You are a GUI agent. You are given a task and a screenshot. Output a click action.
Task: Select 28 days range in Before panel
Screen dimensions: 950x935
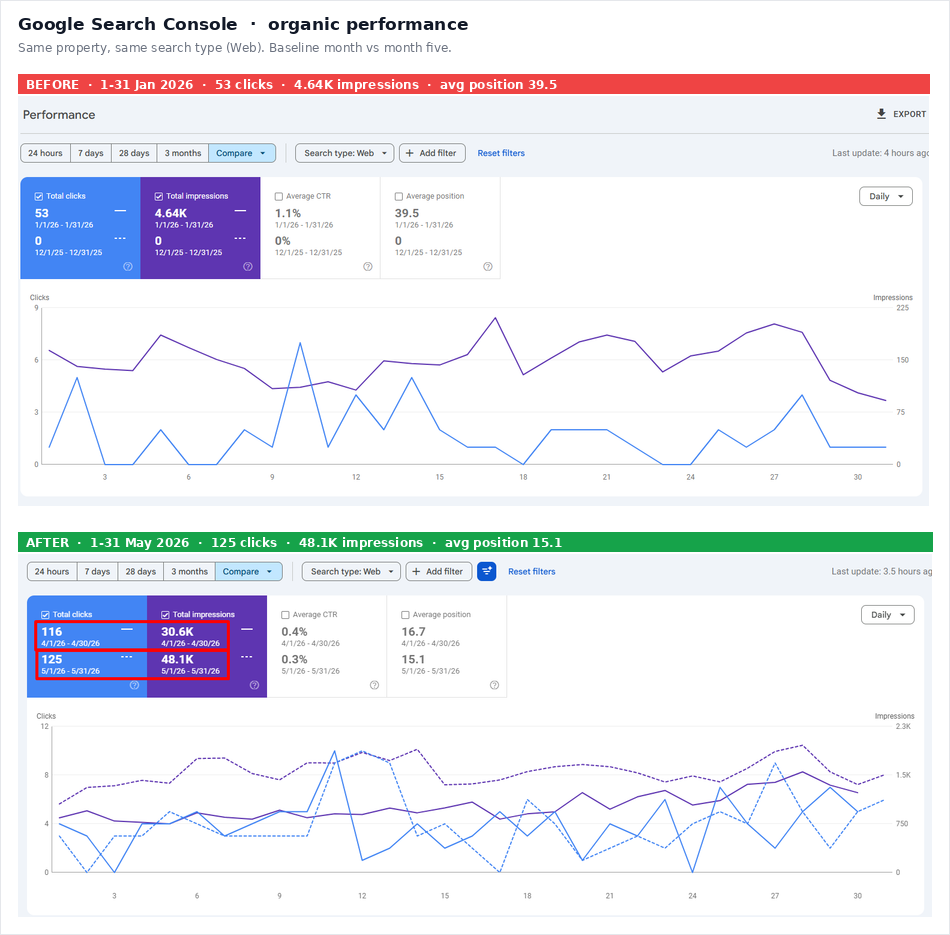coord(134,153)
